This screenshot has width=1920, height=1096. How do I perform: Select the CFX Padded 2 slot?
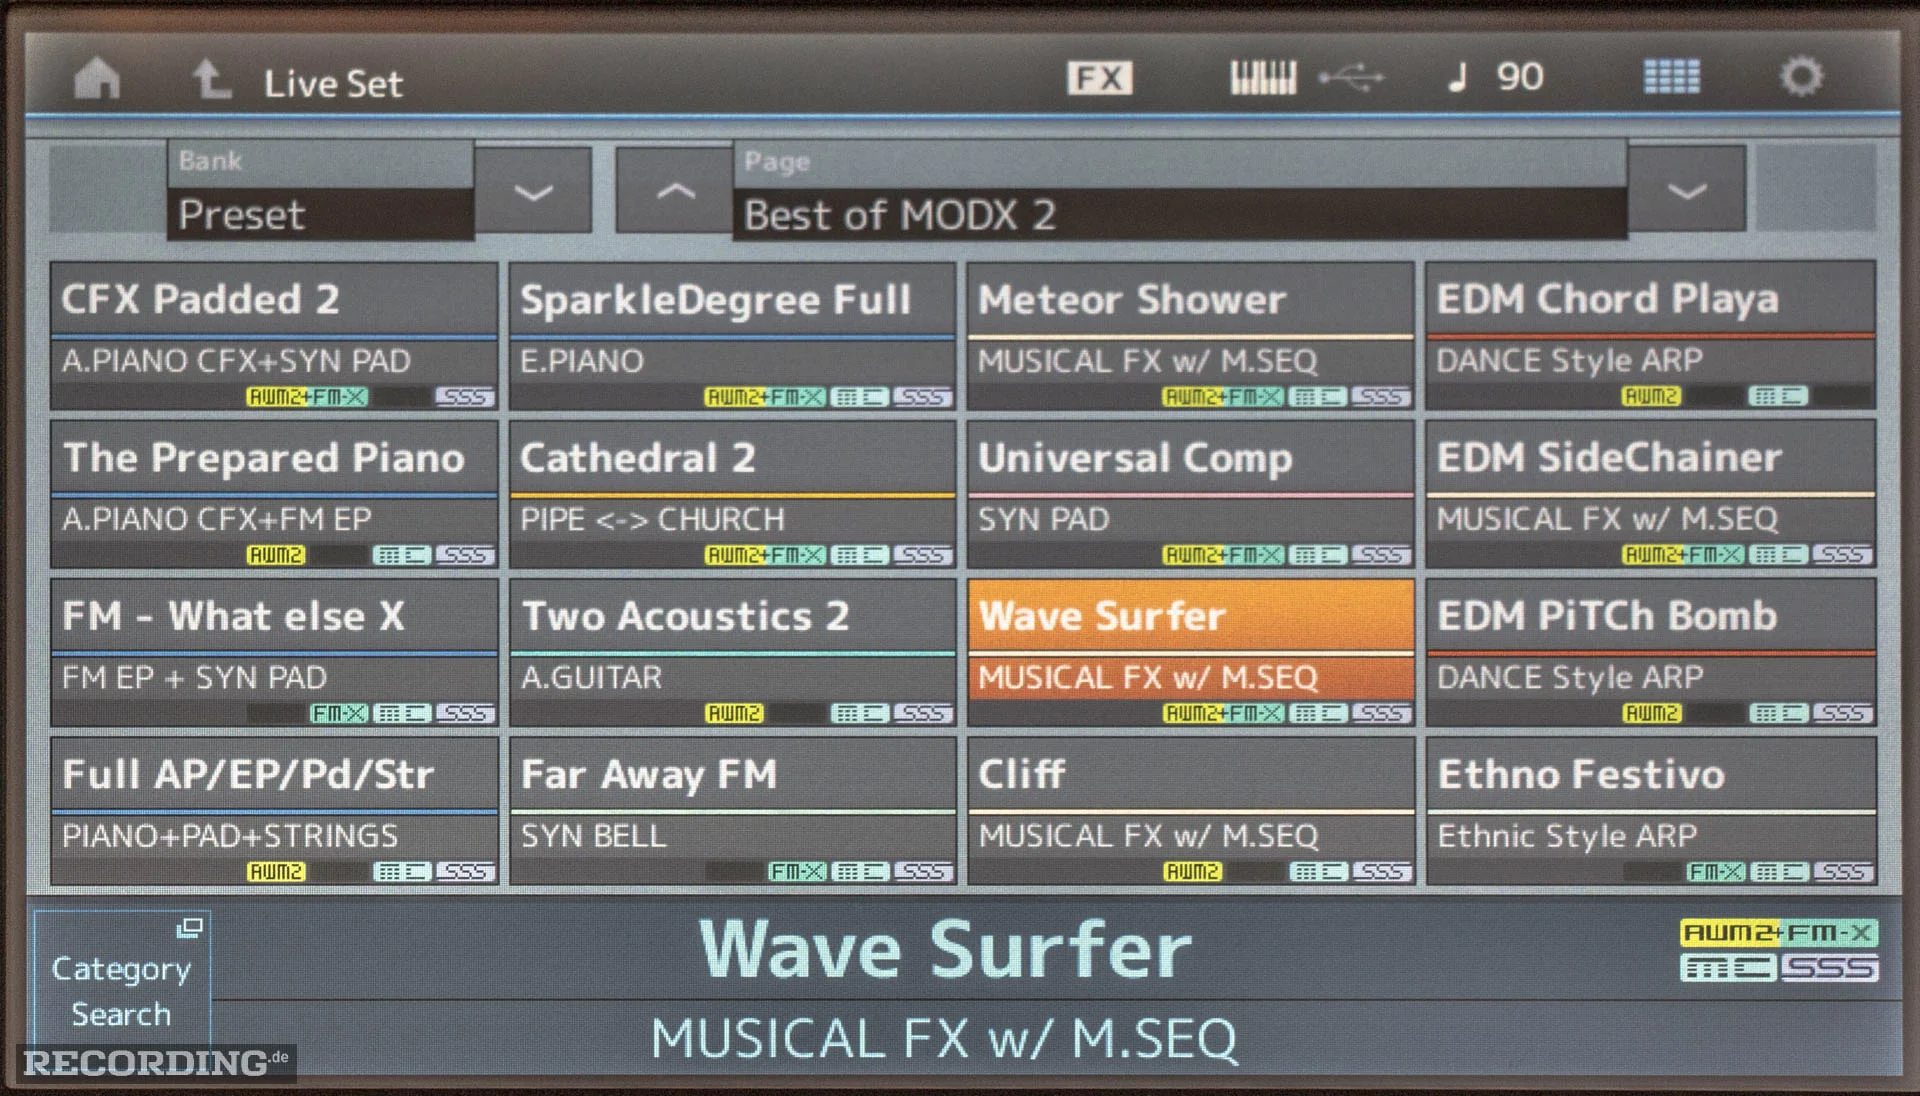click(x=274, y=336)
